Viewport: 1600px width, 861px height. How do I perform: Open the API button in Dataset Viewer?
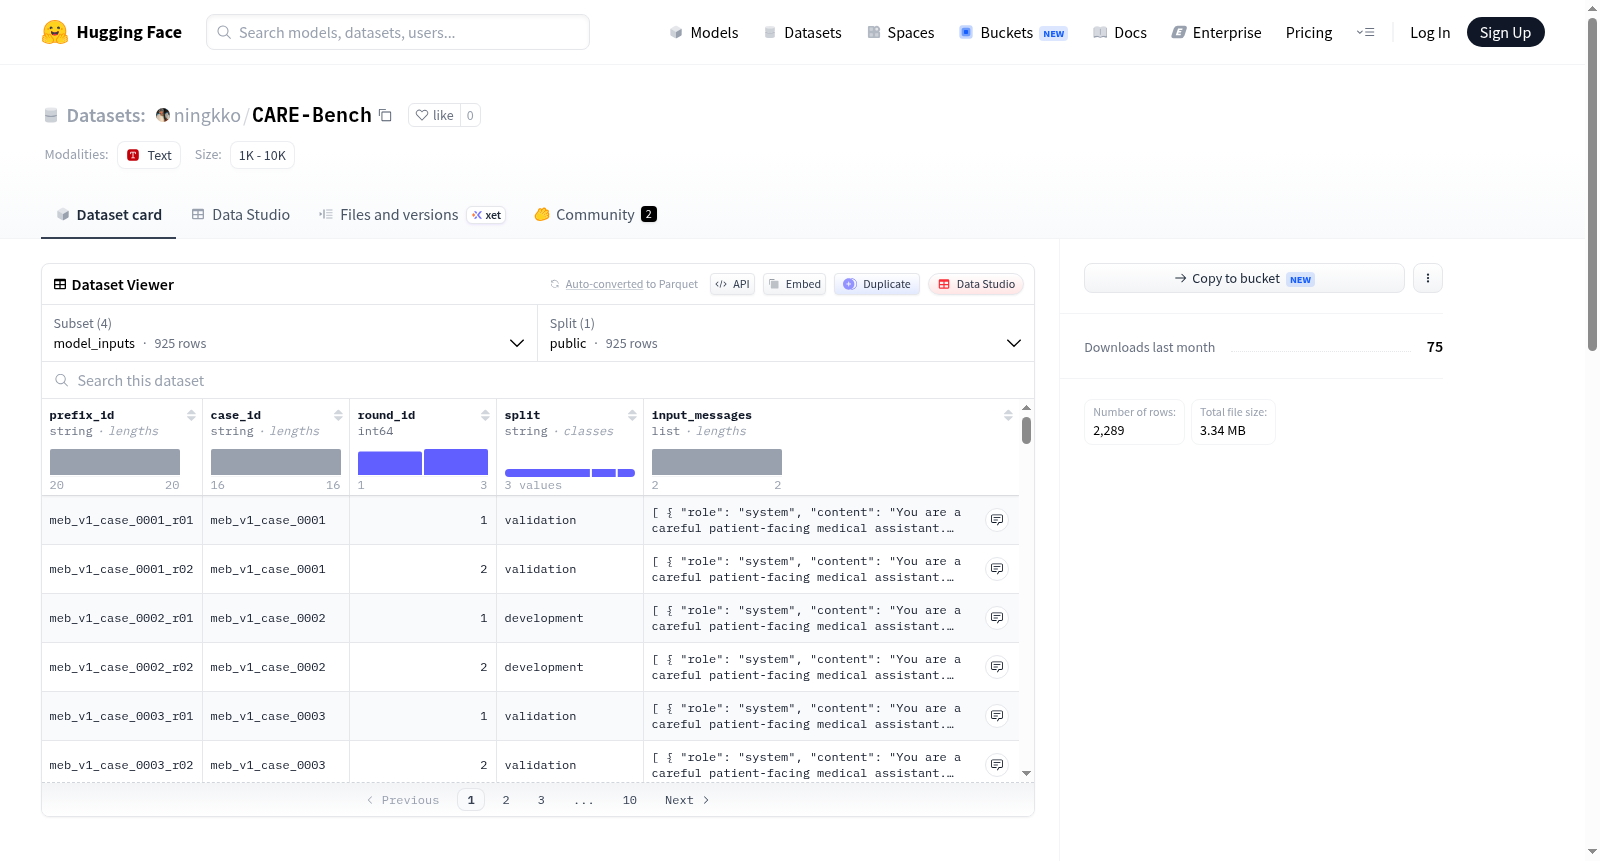732,284
